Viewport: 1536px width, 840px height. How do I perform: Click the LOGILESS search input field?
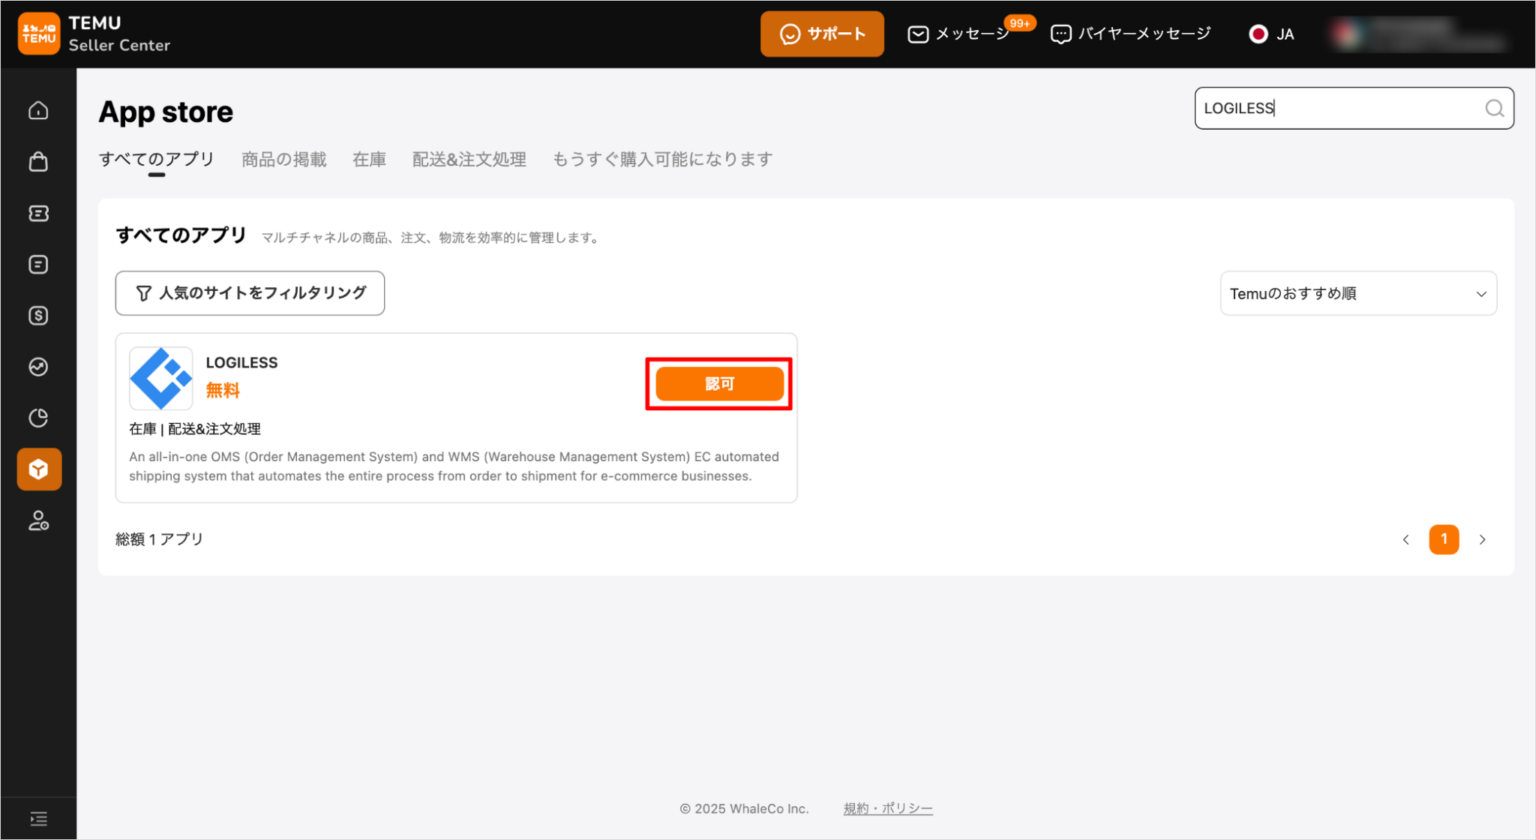click(1338, 109)
